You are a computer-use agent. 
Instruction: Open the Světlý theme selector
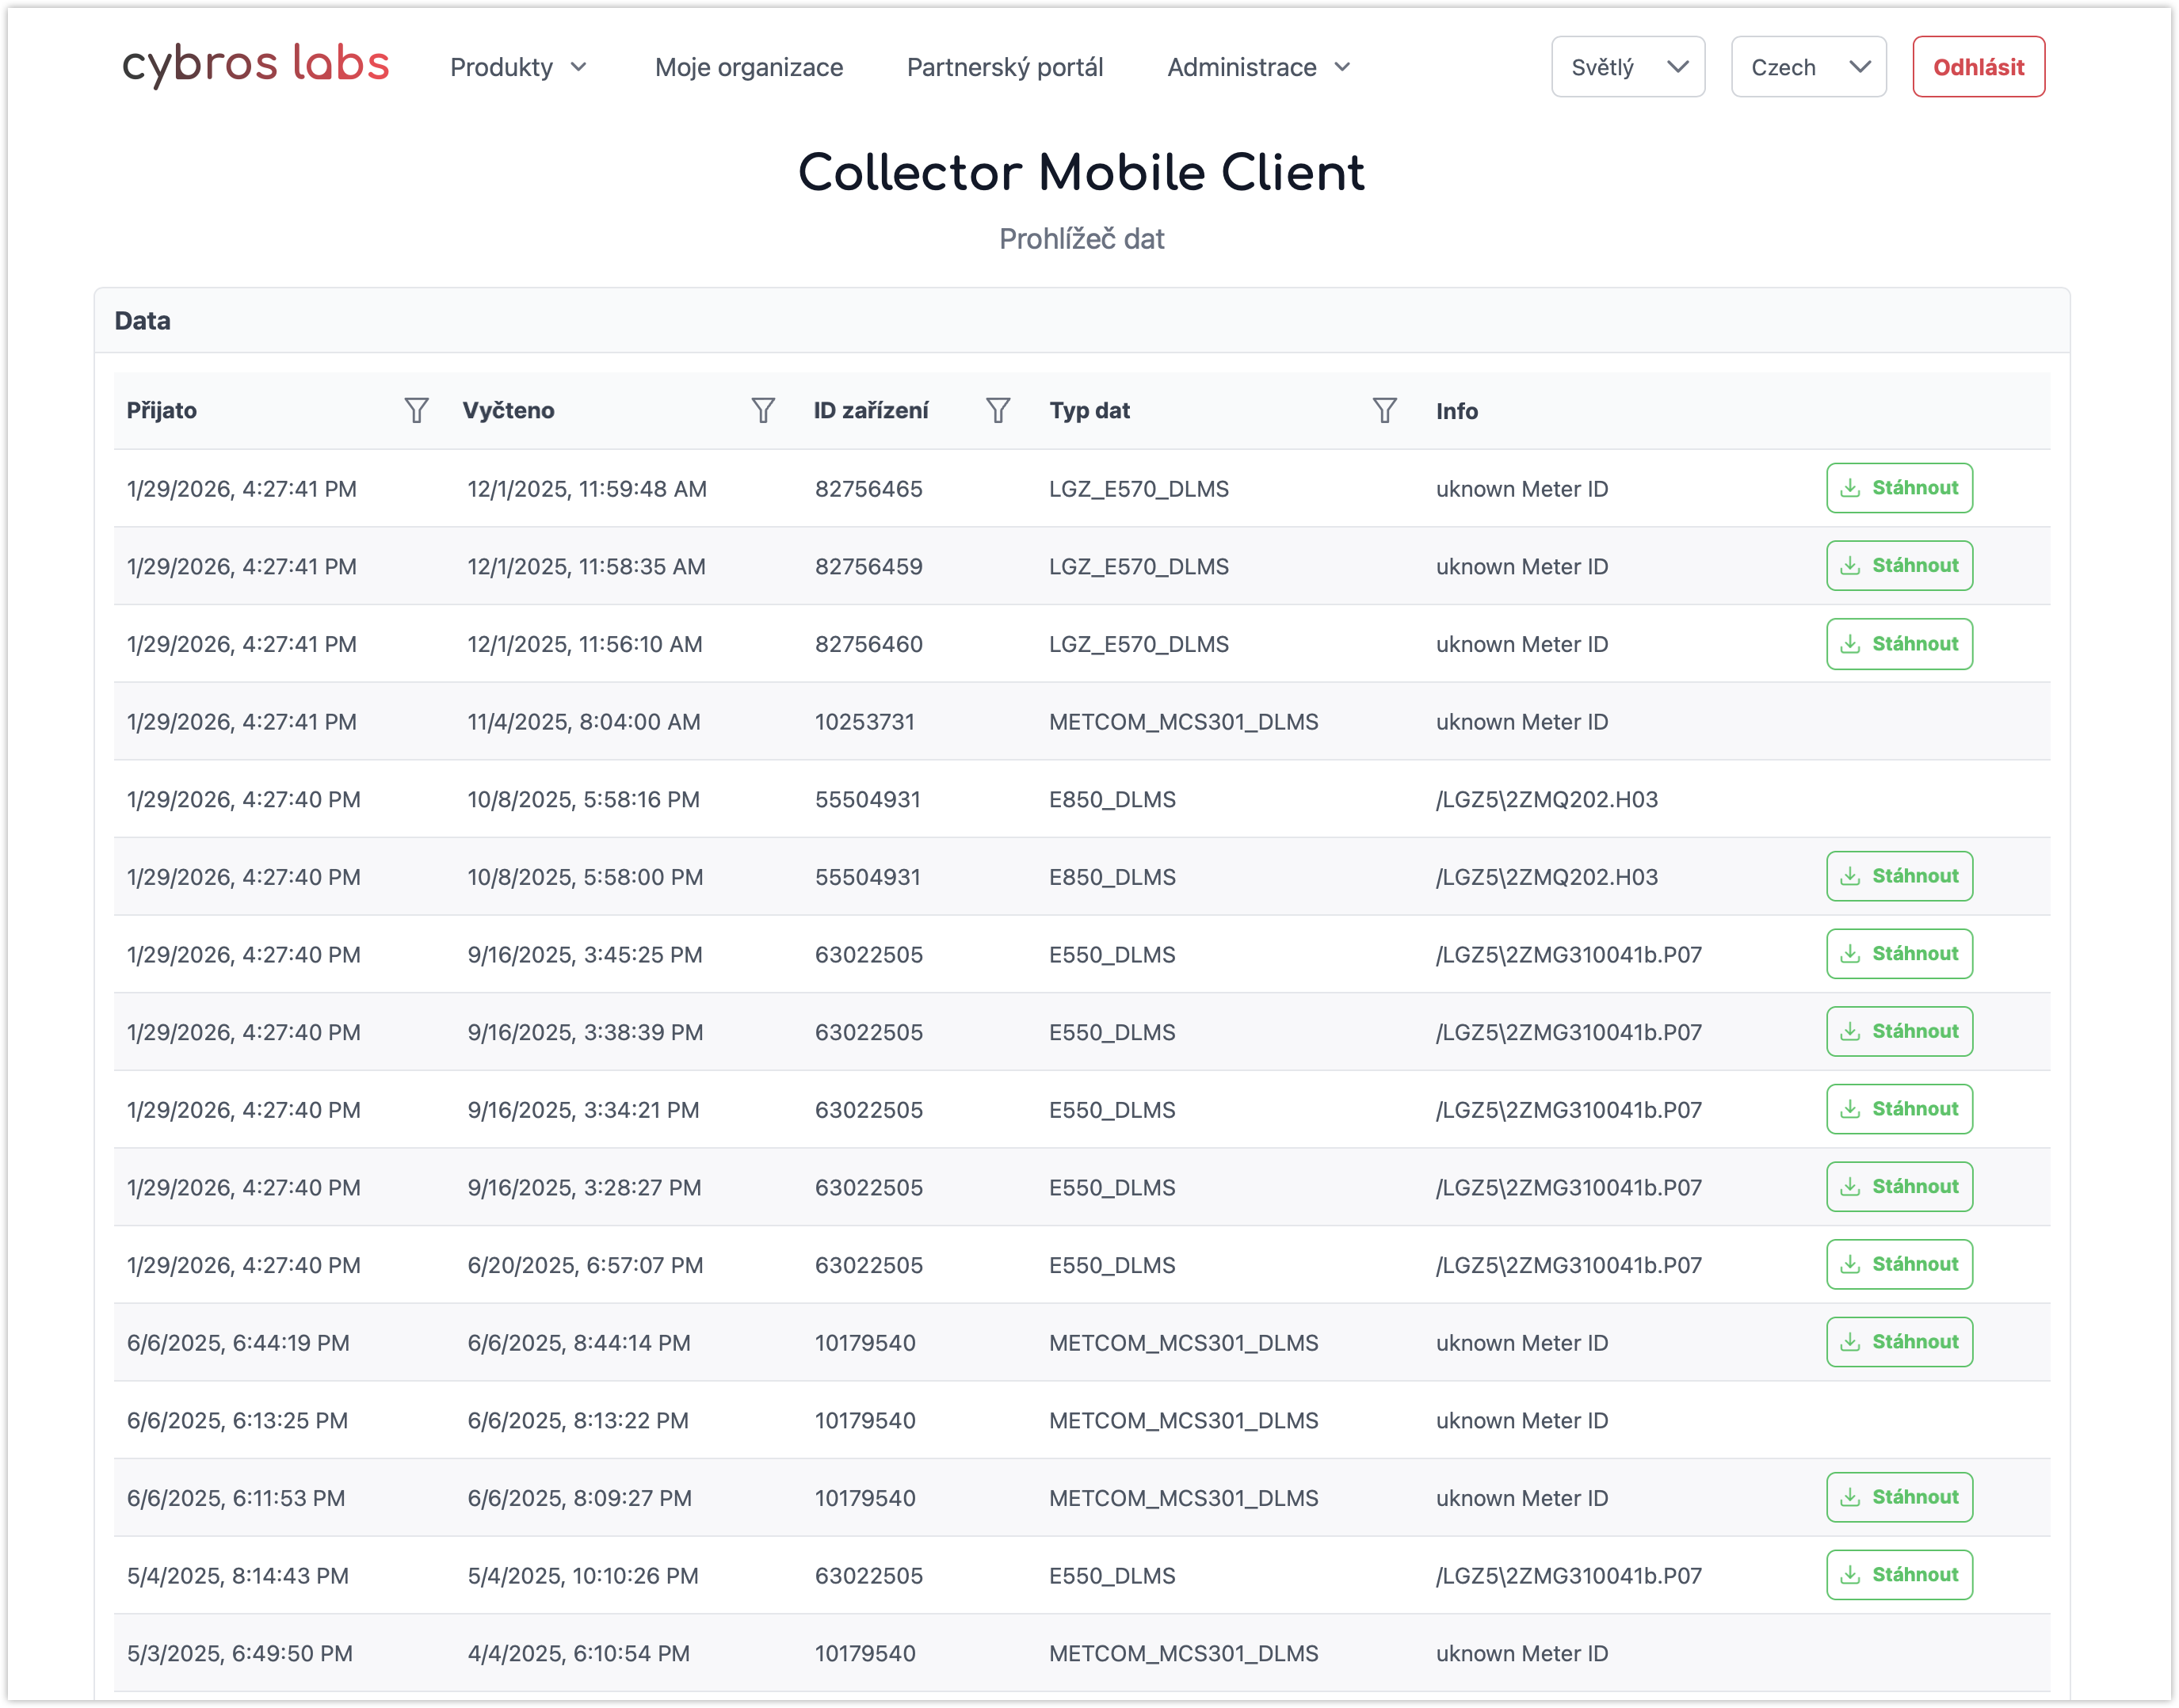click(1627, 67)
